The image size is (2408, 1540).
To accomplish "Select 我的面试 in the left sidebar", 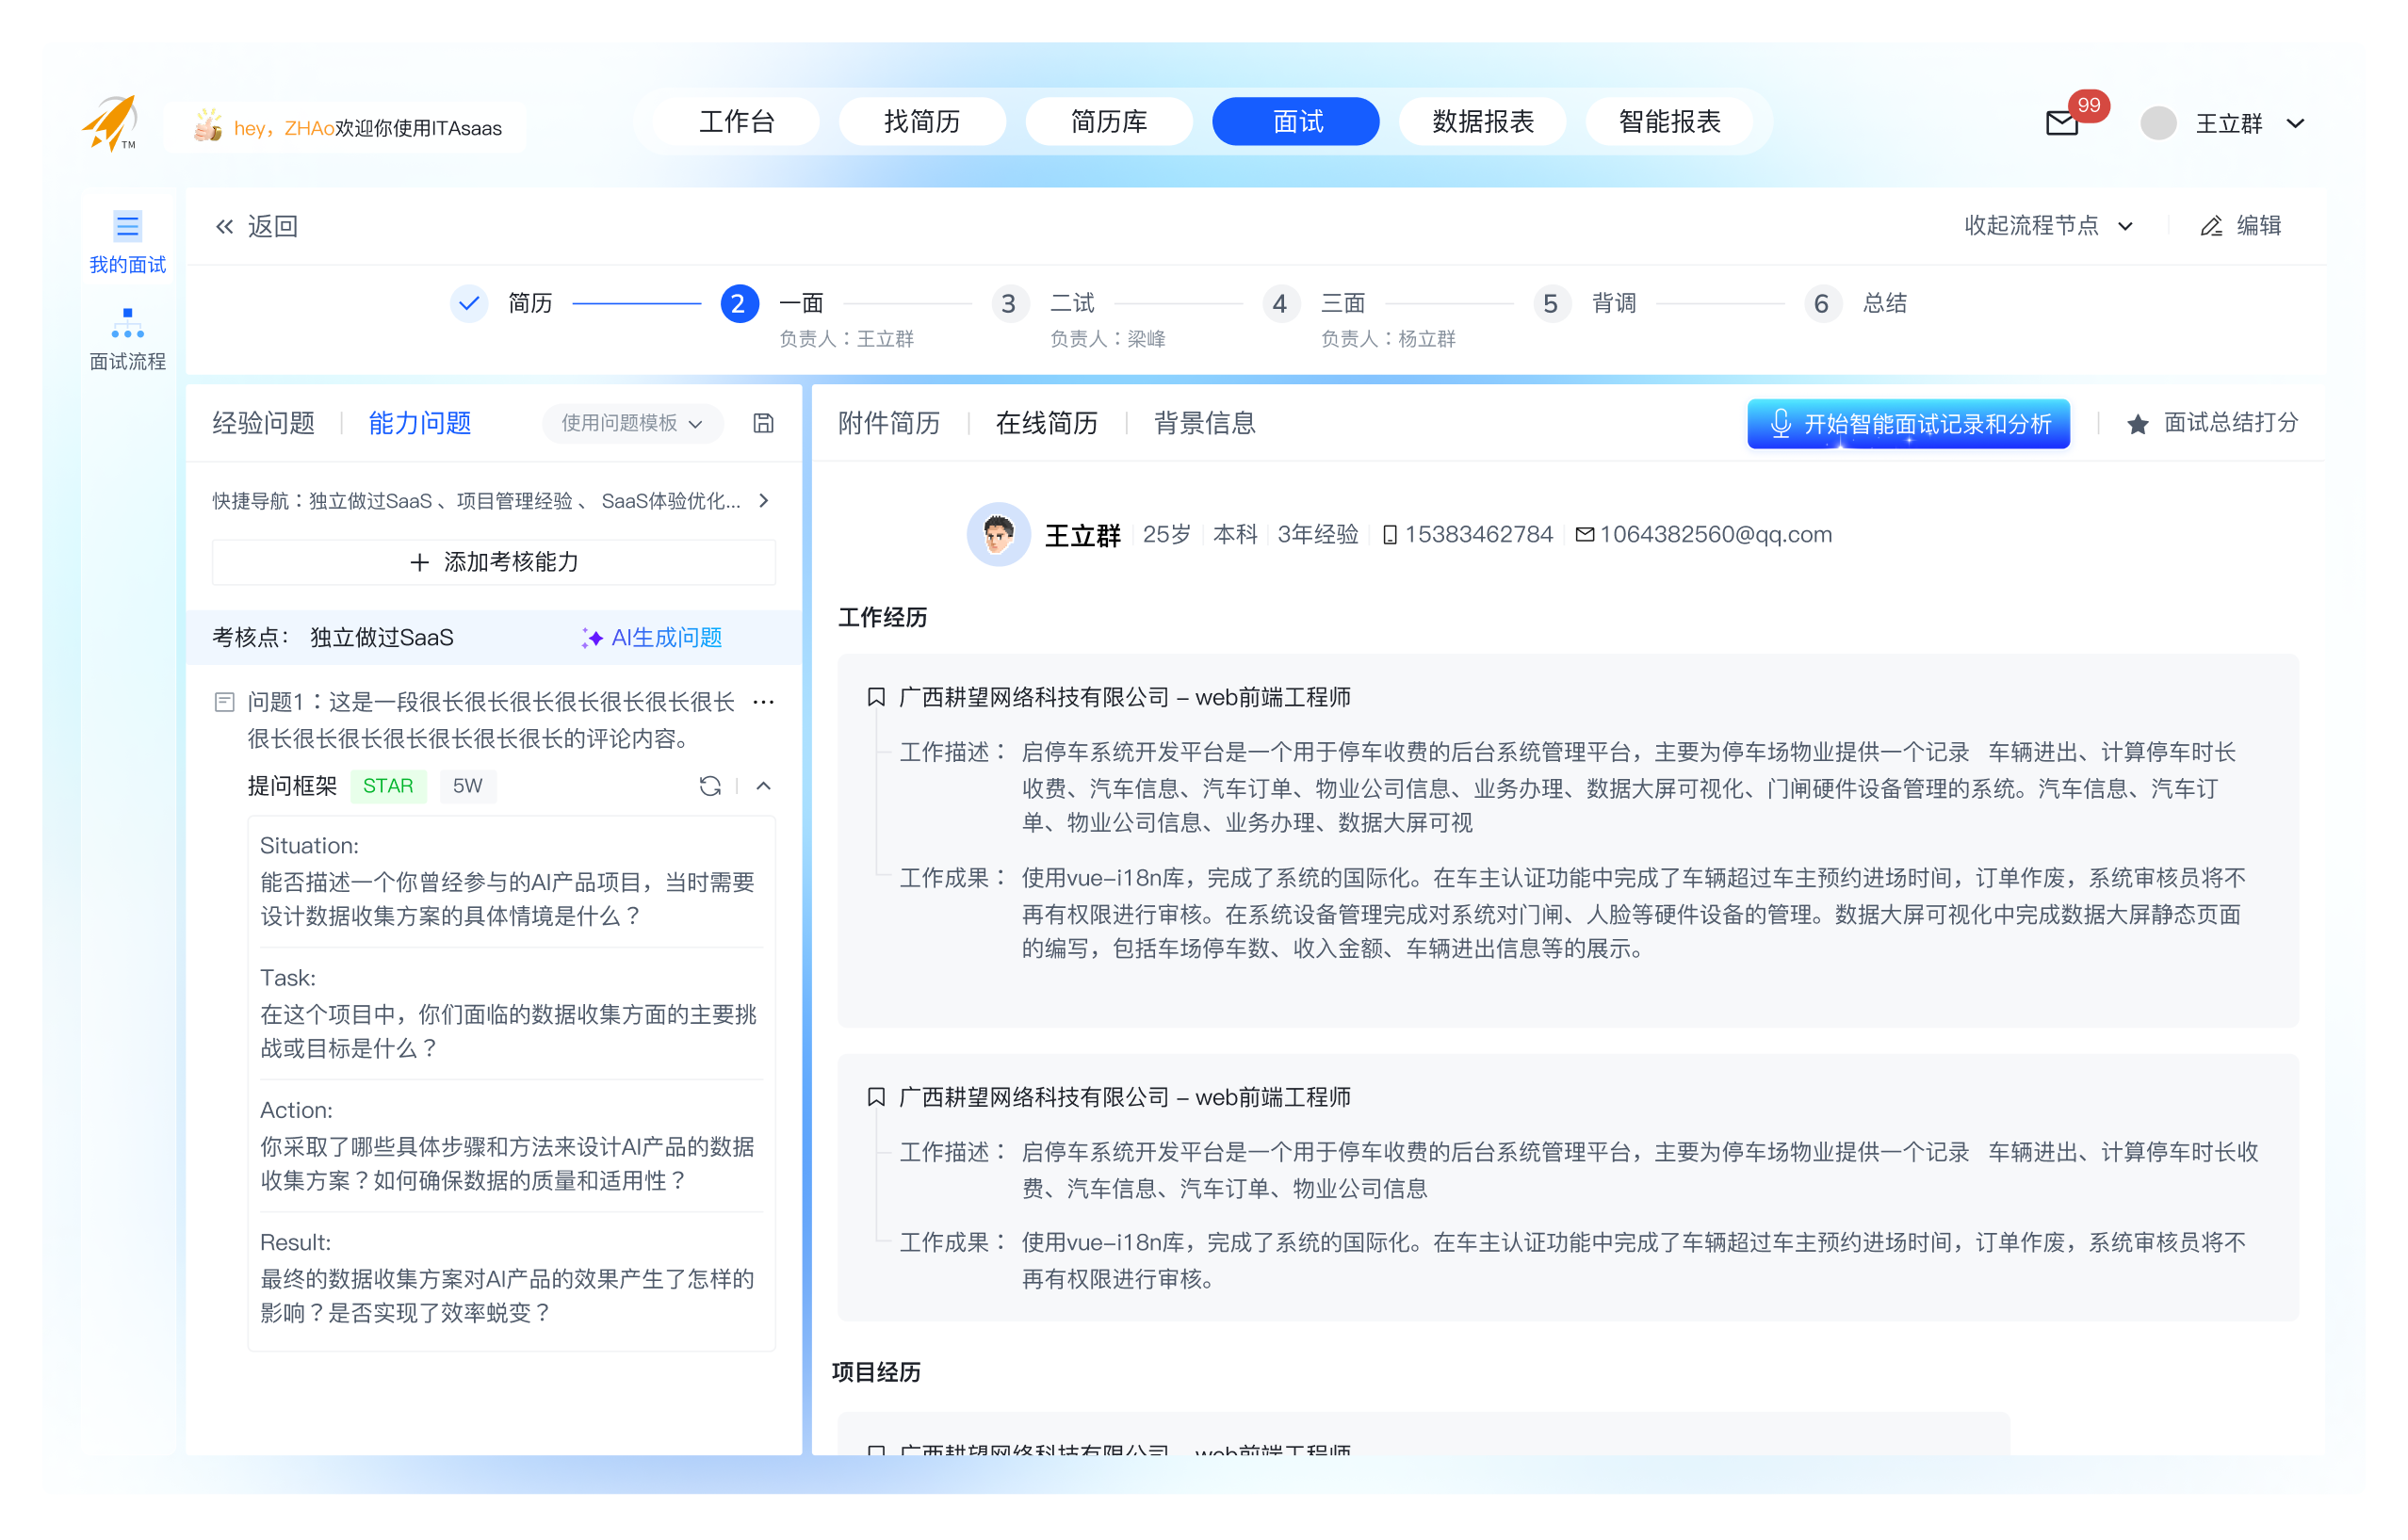I will (x=128, y=240).
